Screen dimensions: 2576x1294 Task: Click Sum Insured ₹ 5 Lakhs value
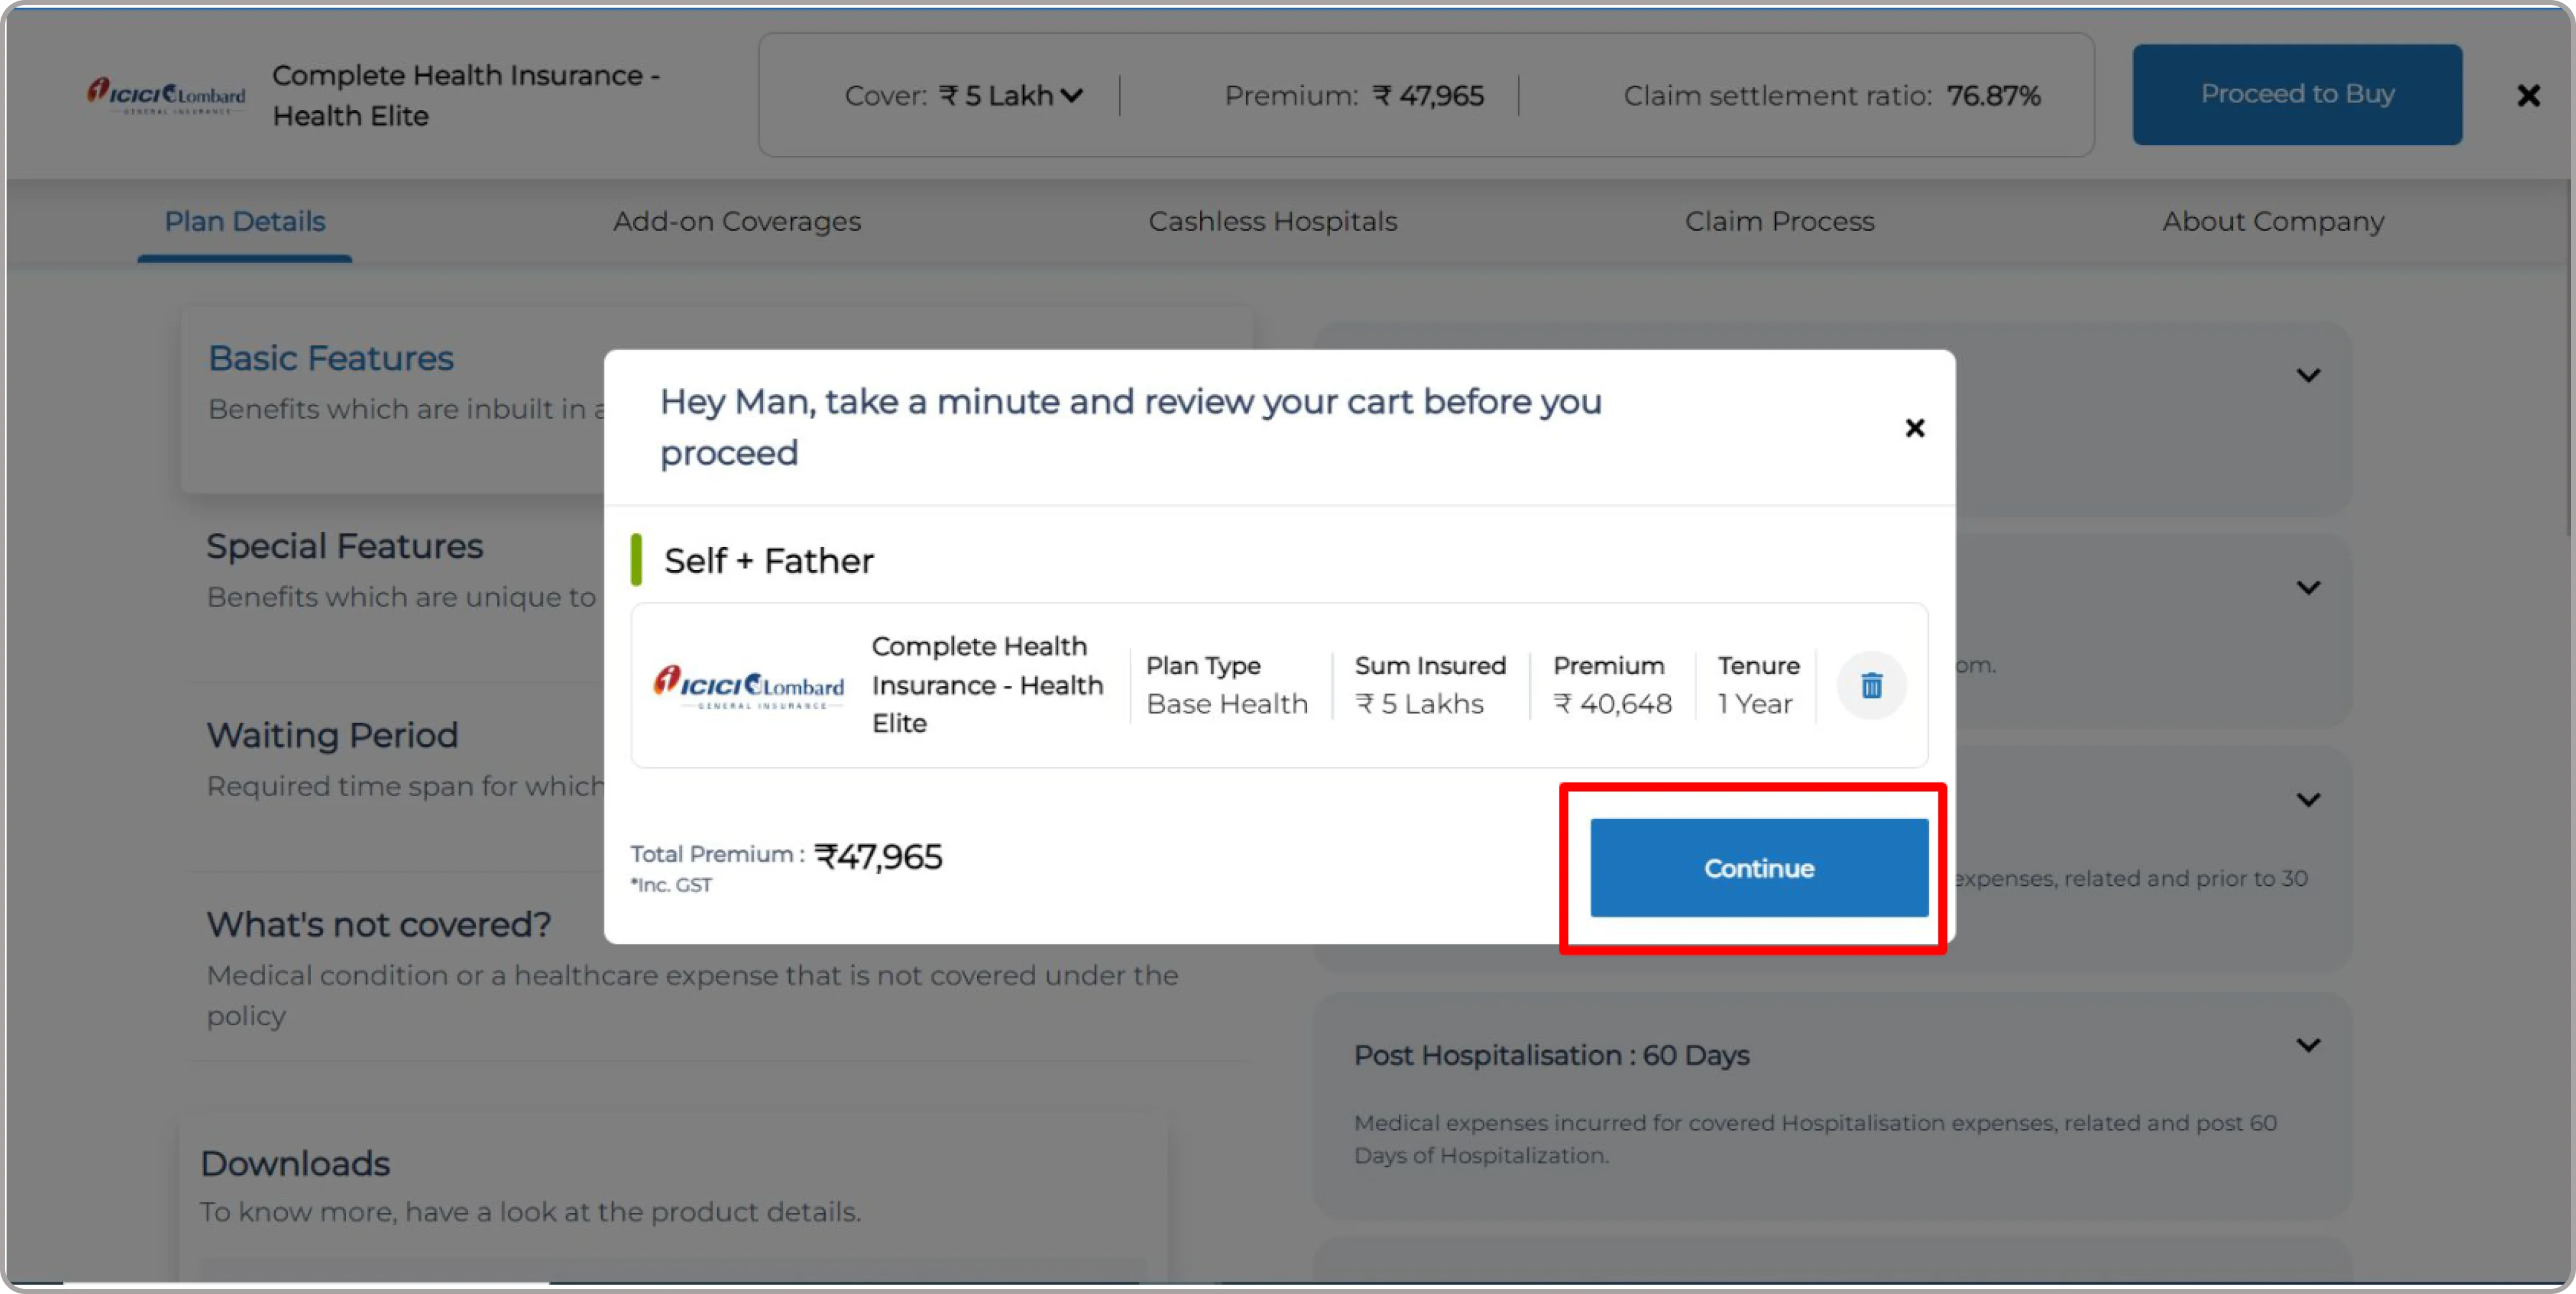1419,704
